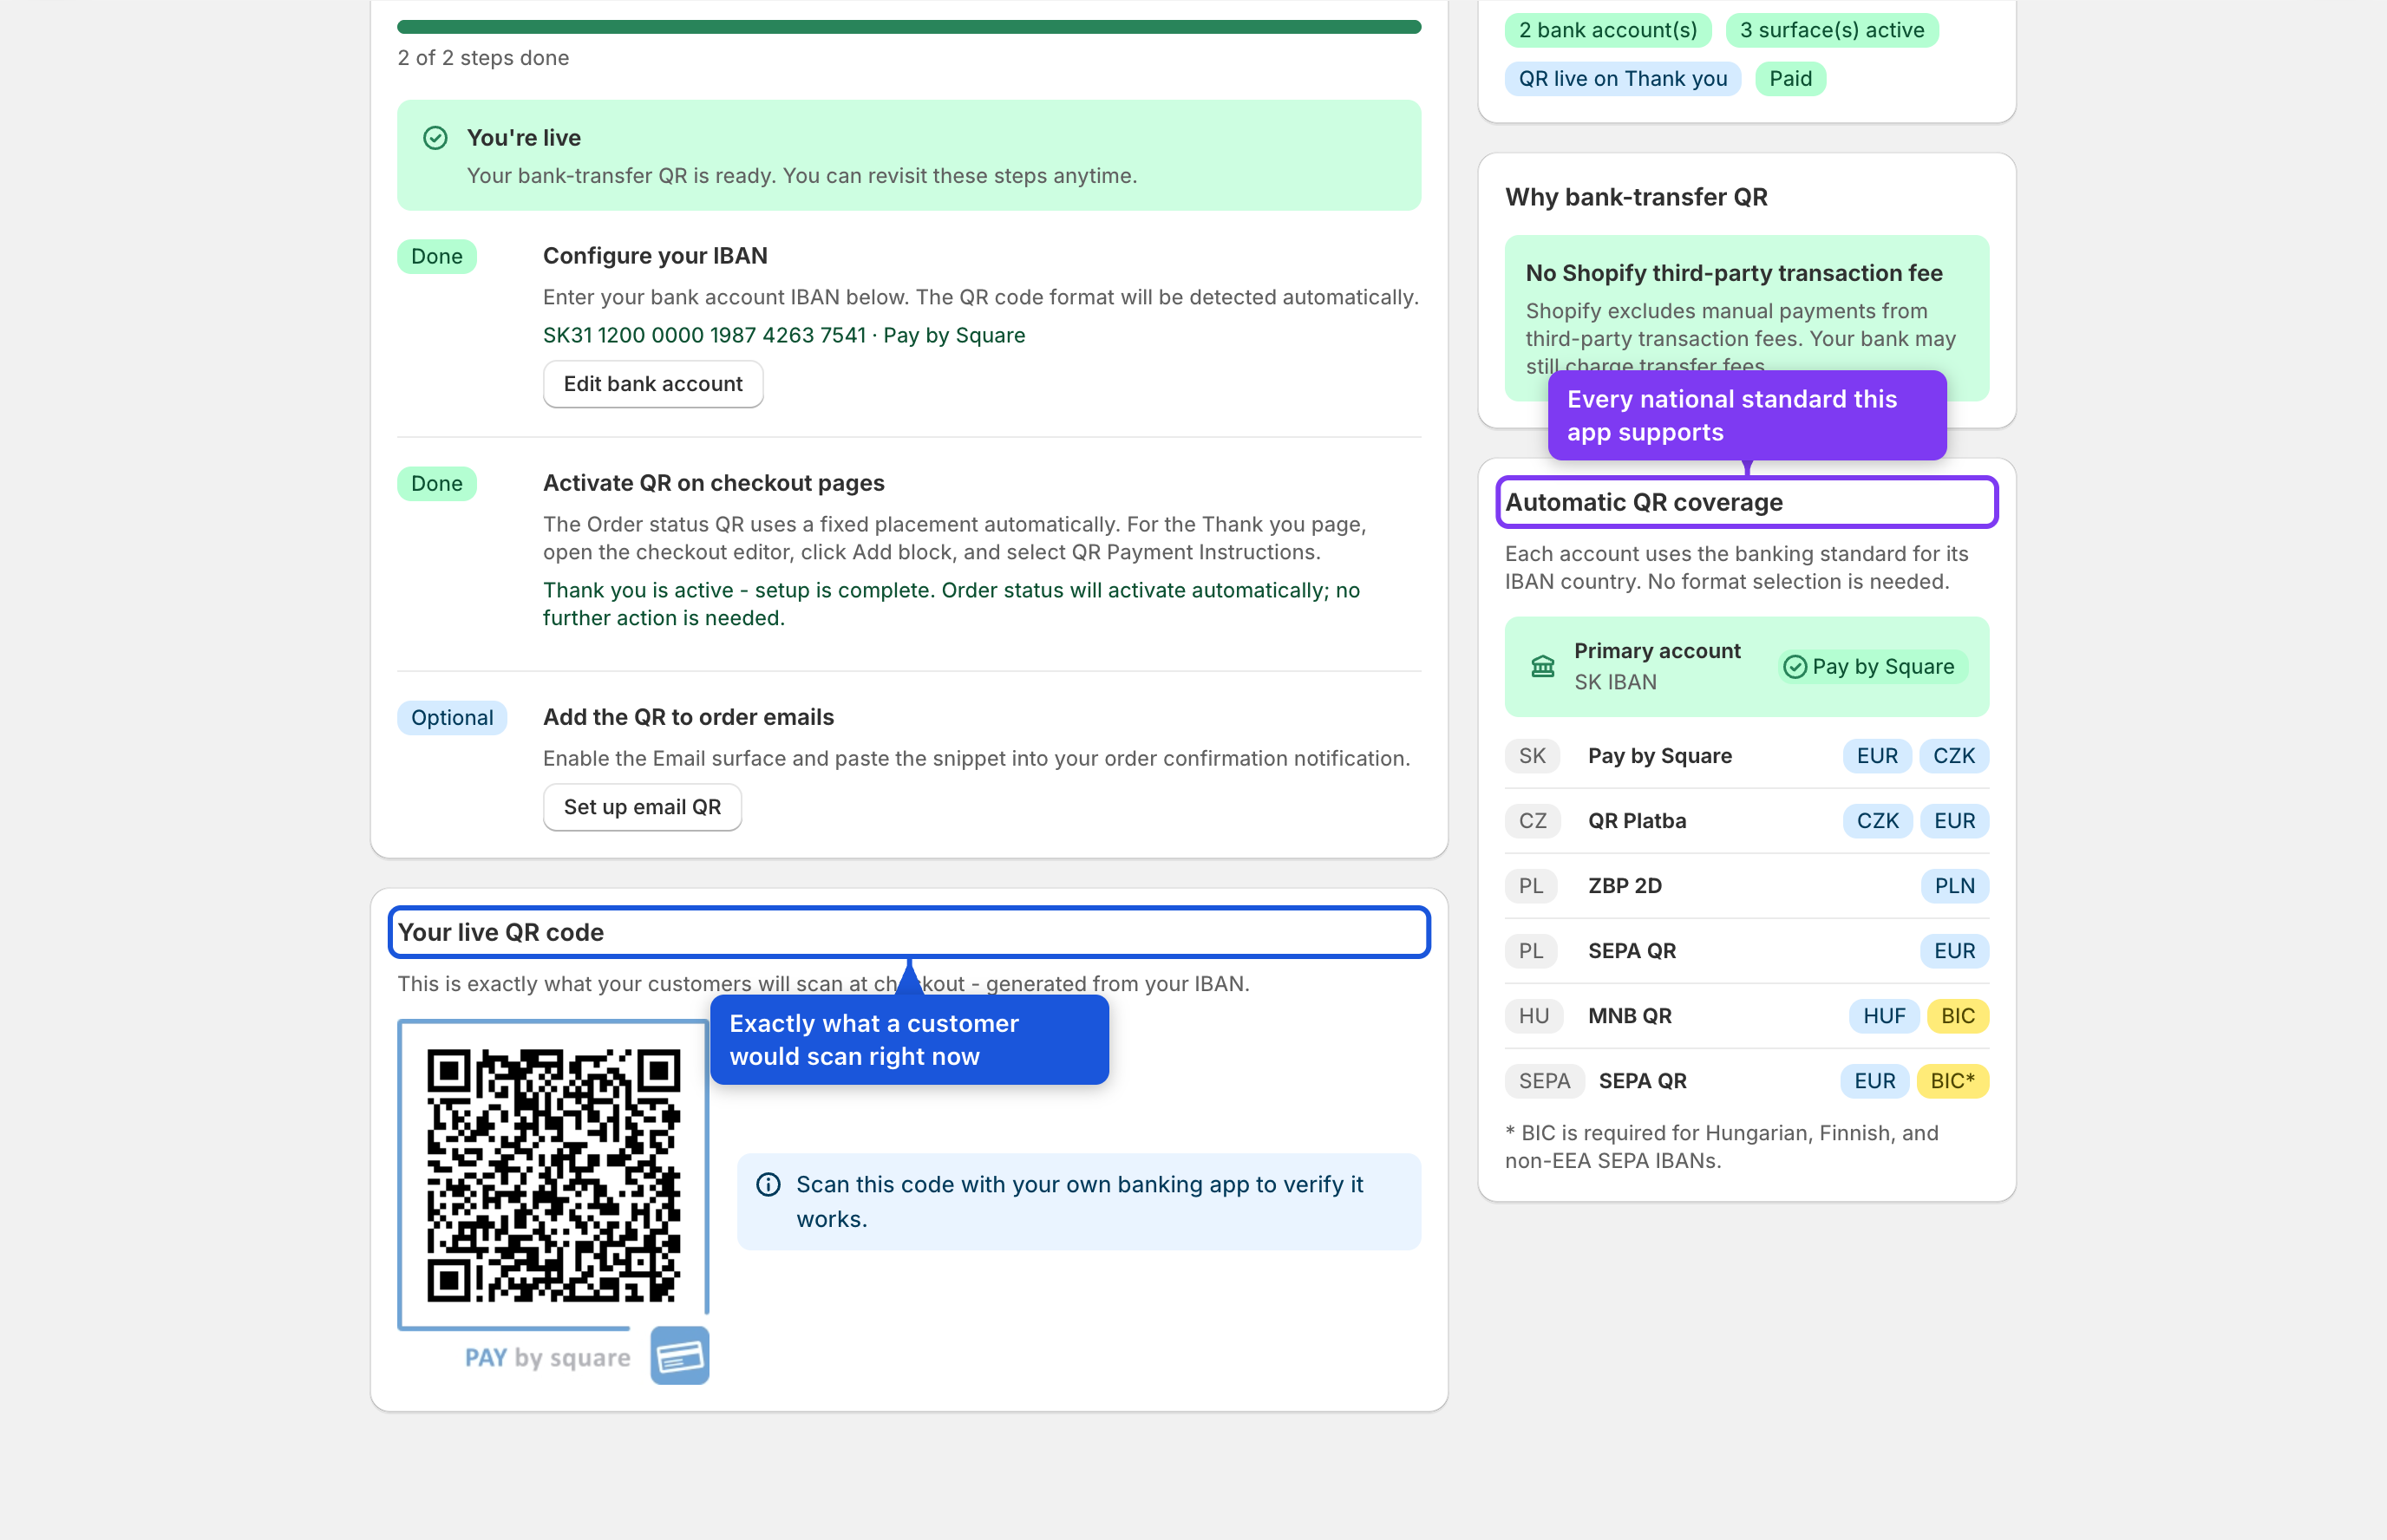Click the BIC* chip in the SEPA row's SEPA QR entry
The image size is (2387, 1540).
pyautogui.click(x=1952, y=1081)
